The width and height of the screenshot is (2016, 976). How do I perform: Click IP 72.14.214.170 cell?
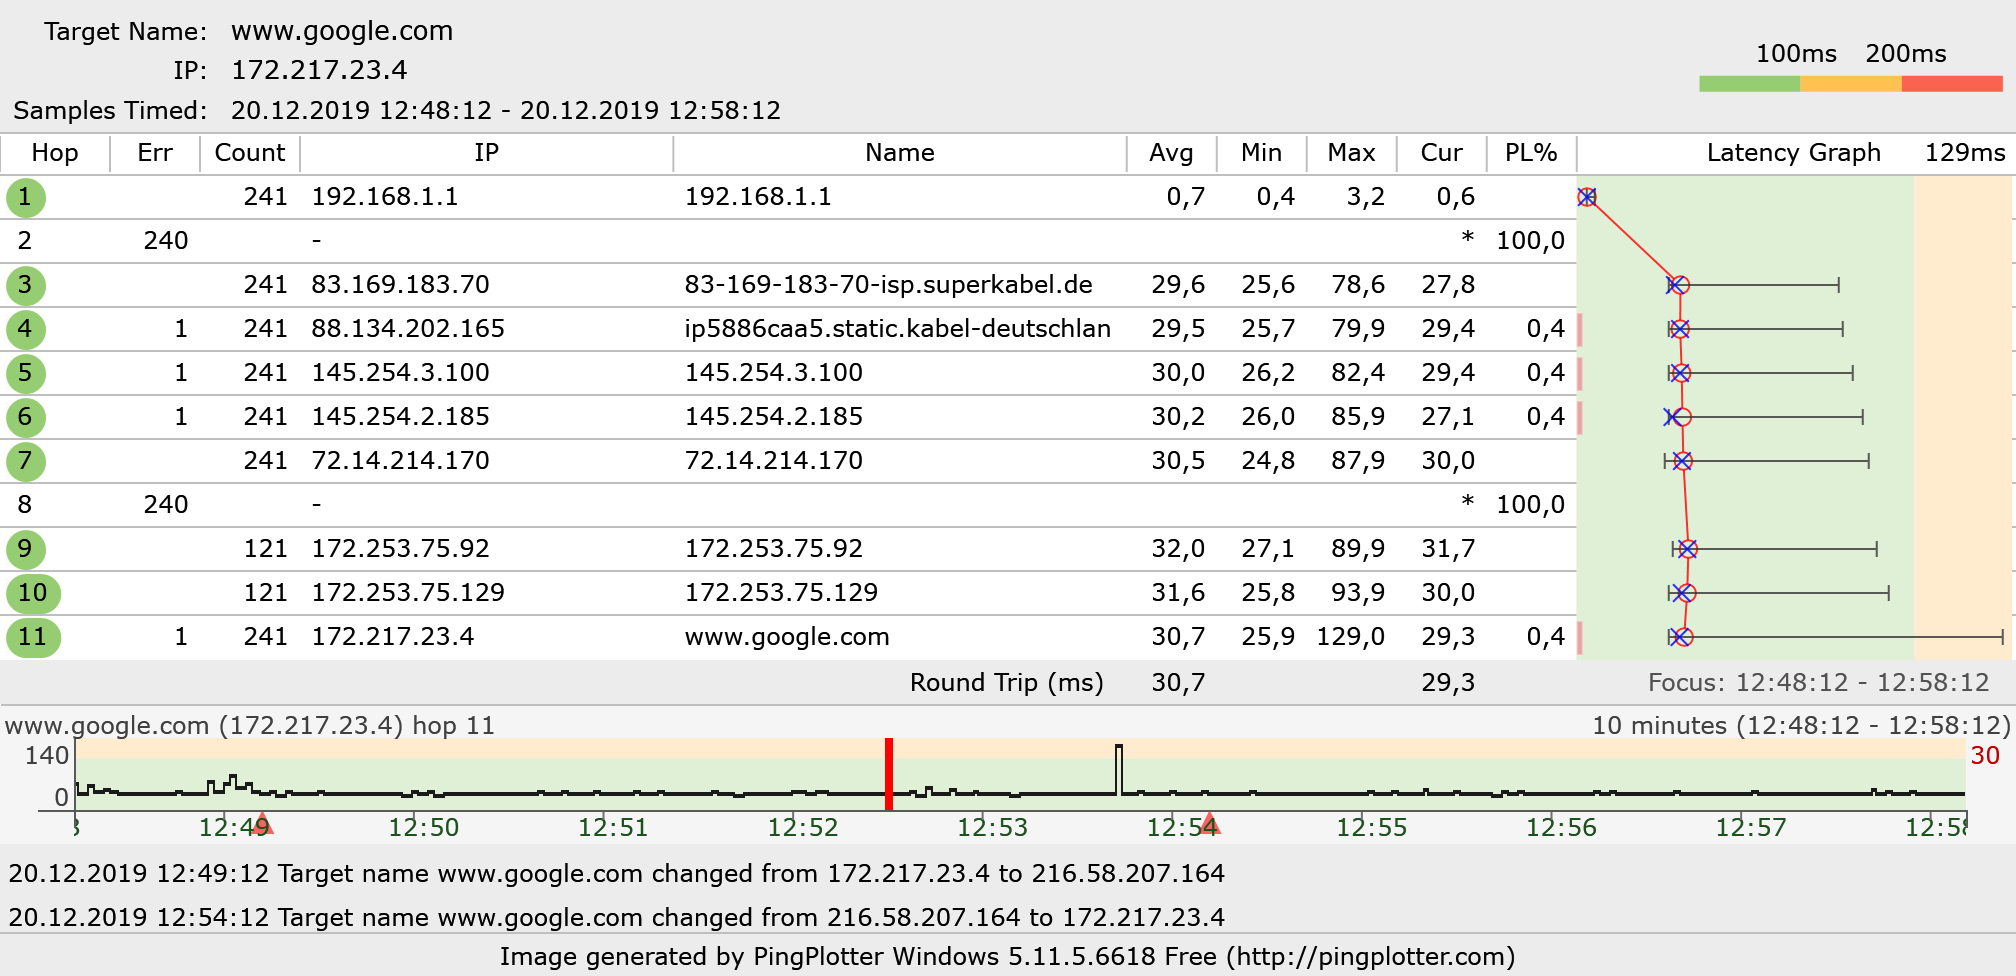[400, 461]
